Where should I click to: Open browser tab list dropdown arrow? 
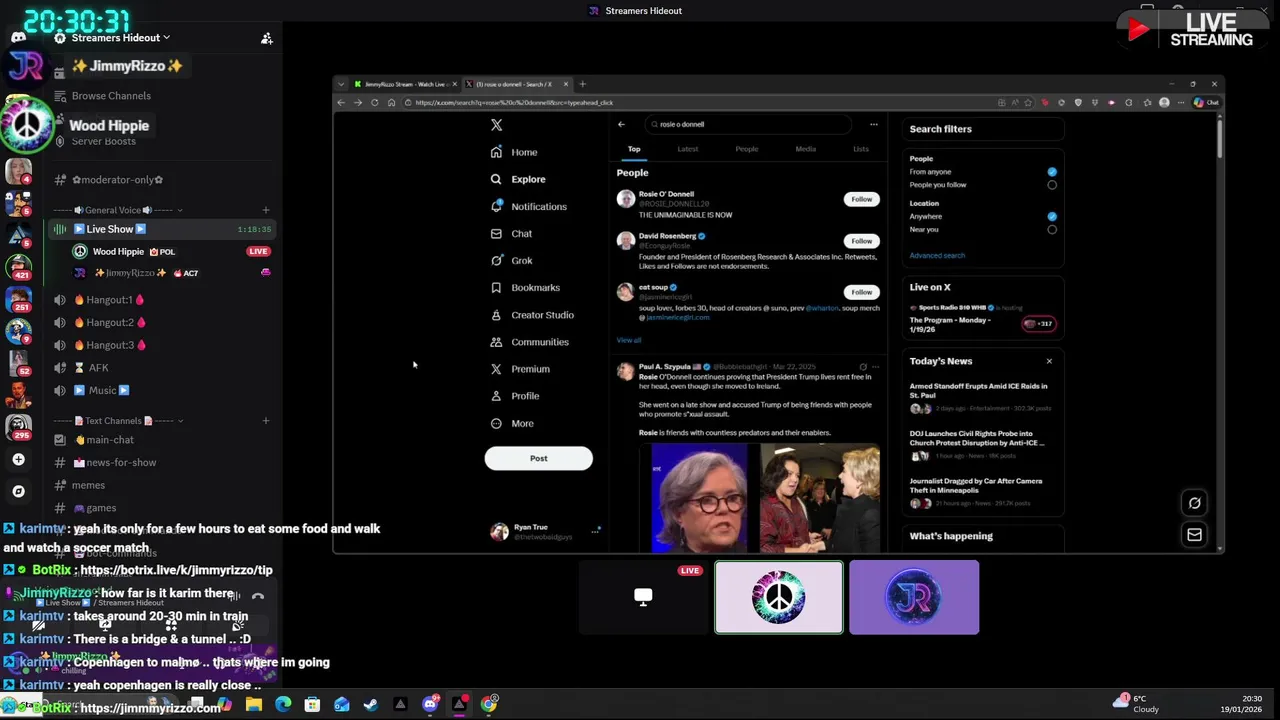(x=341, y=84)
